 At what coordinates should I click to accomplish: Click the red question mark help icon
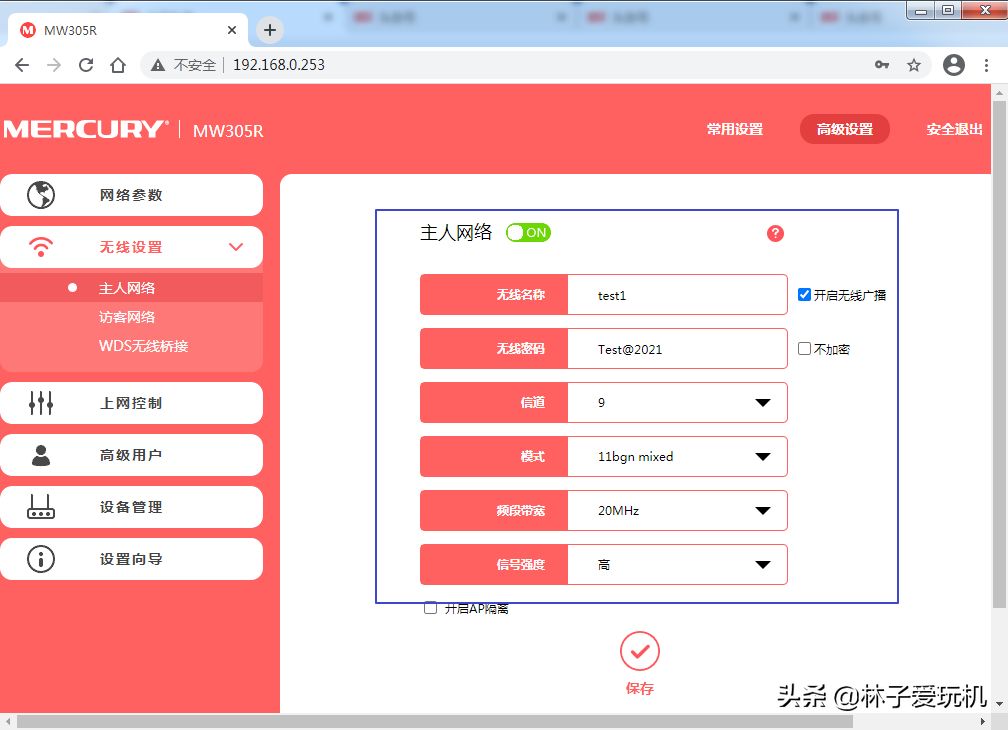tap(775, 233)
